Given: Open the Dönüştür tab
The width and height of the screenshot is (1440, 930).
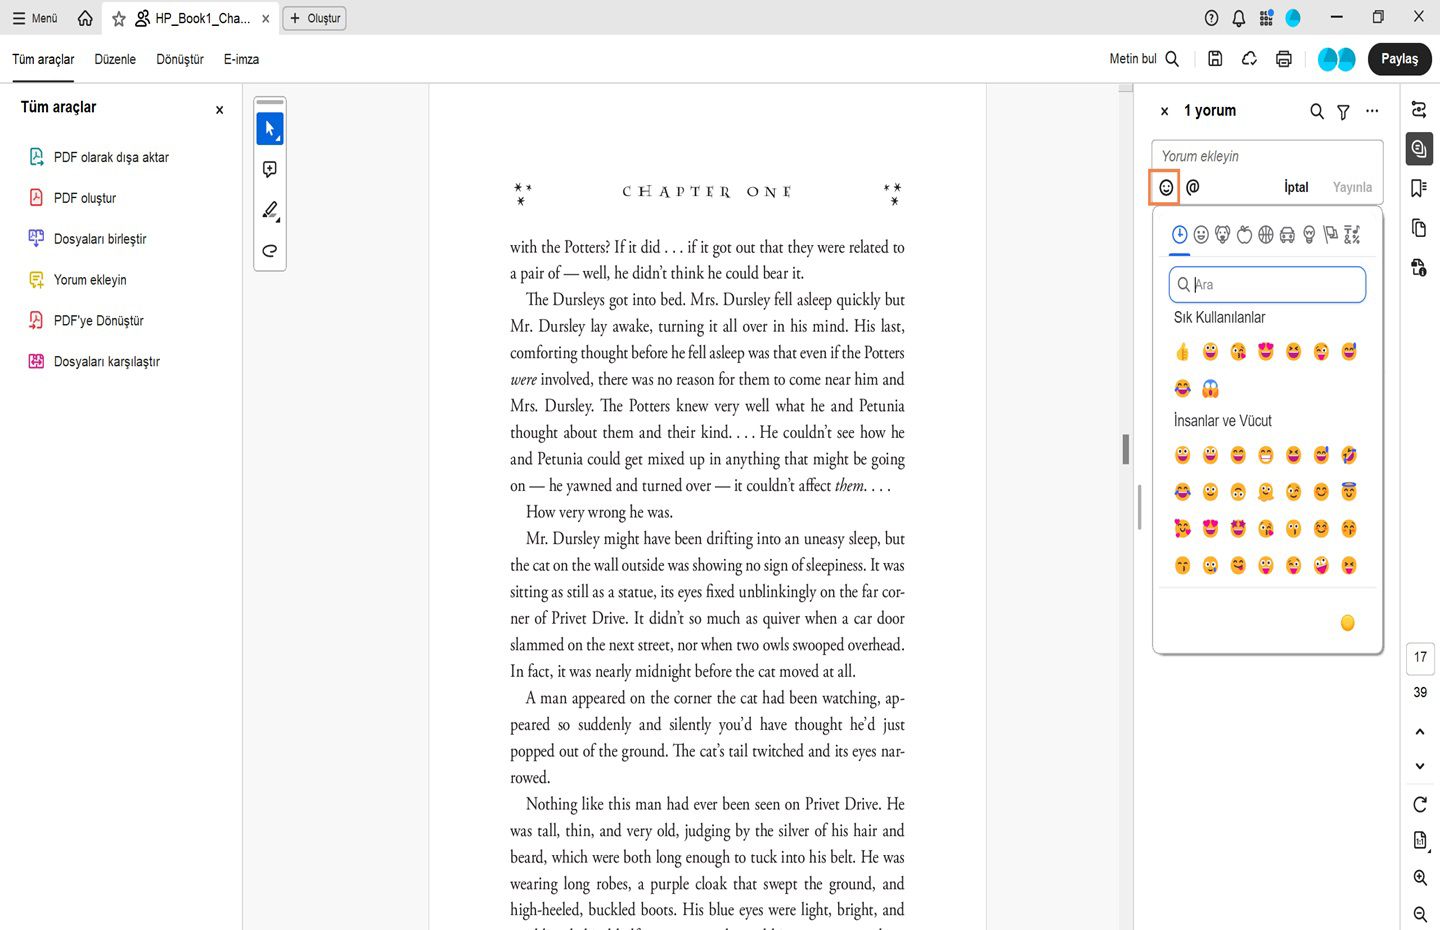Looking at the screenshot, I should click(x=180, y=59).
